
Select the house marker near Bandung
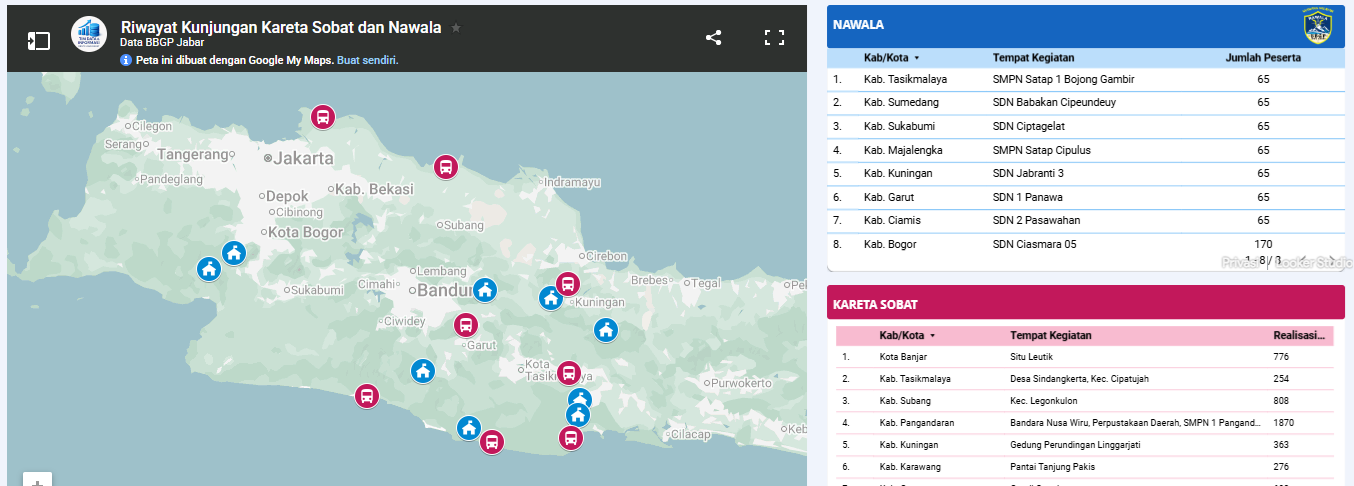pyautogui.click(x=485, y=290)
